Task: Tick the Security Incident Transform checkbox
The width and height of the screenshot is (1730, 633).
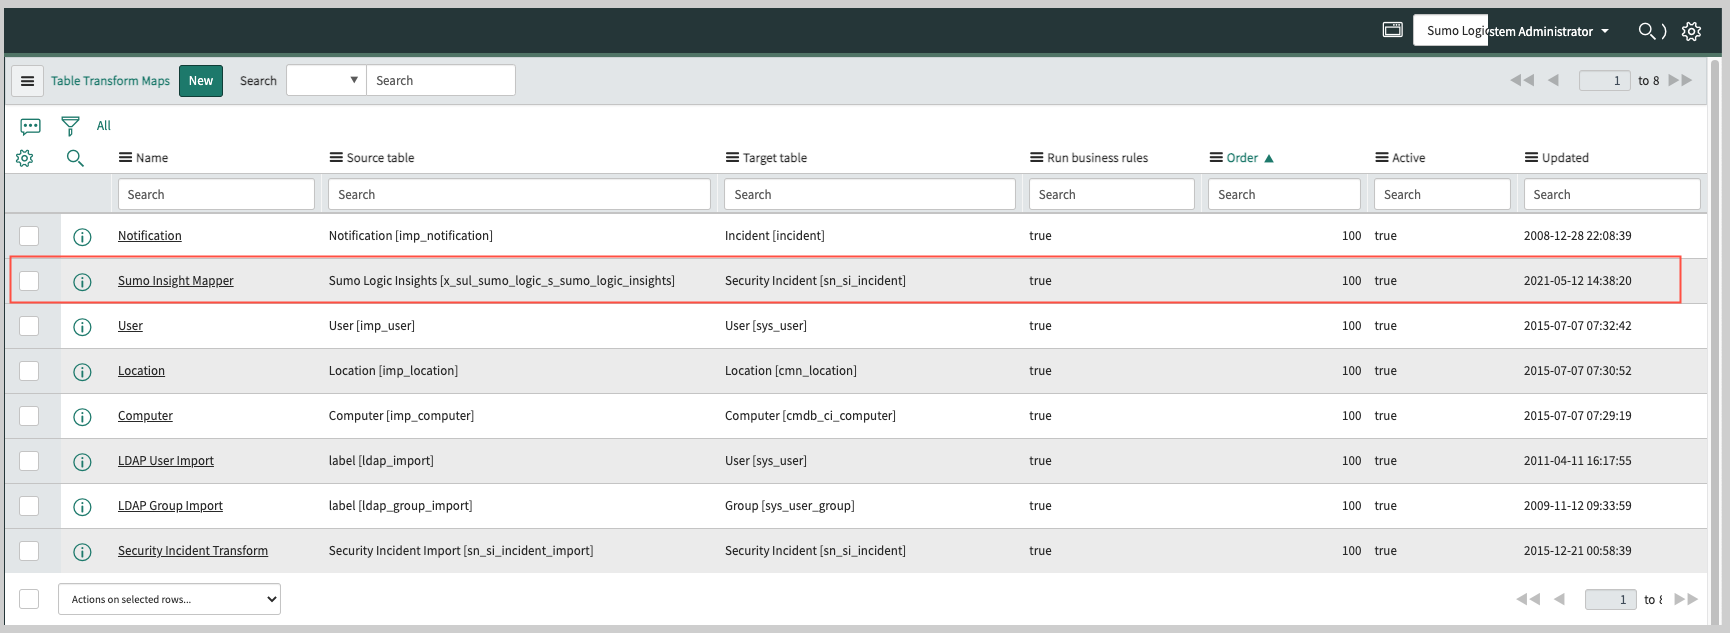Action: point(29,551)
